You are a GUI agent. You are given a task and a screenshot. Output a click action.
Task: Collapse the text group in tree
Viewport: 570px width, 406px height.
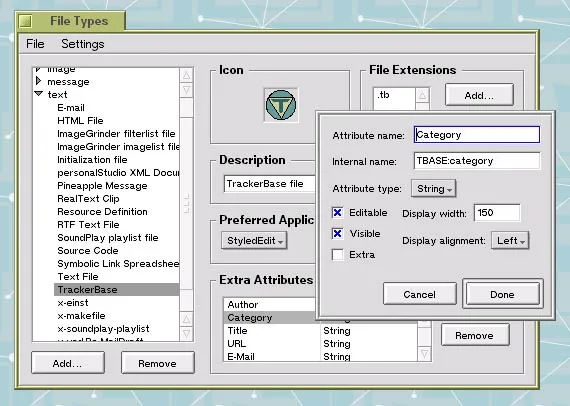pos(39,94)
